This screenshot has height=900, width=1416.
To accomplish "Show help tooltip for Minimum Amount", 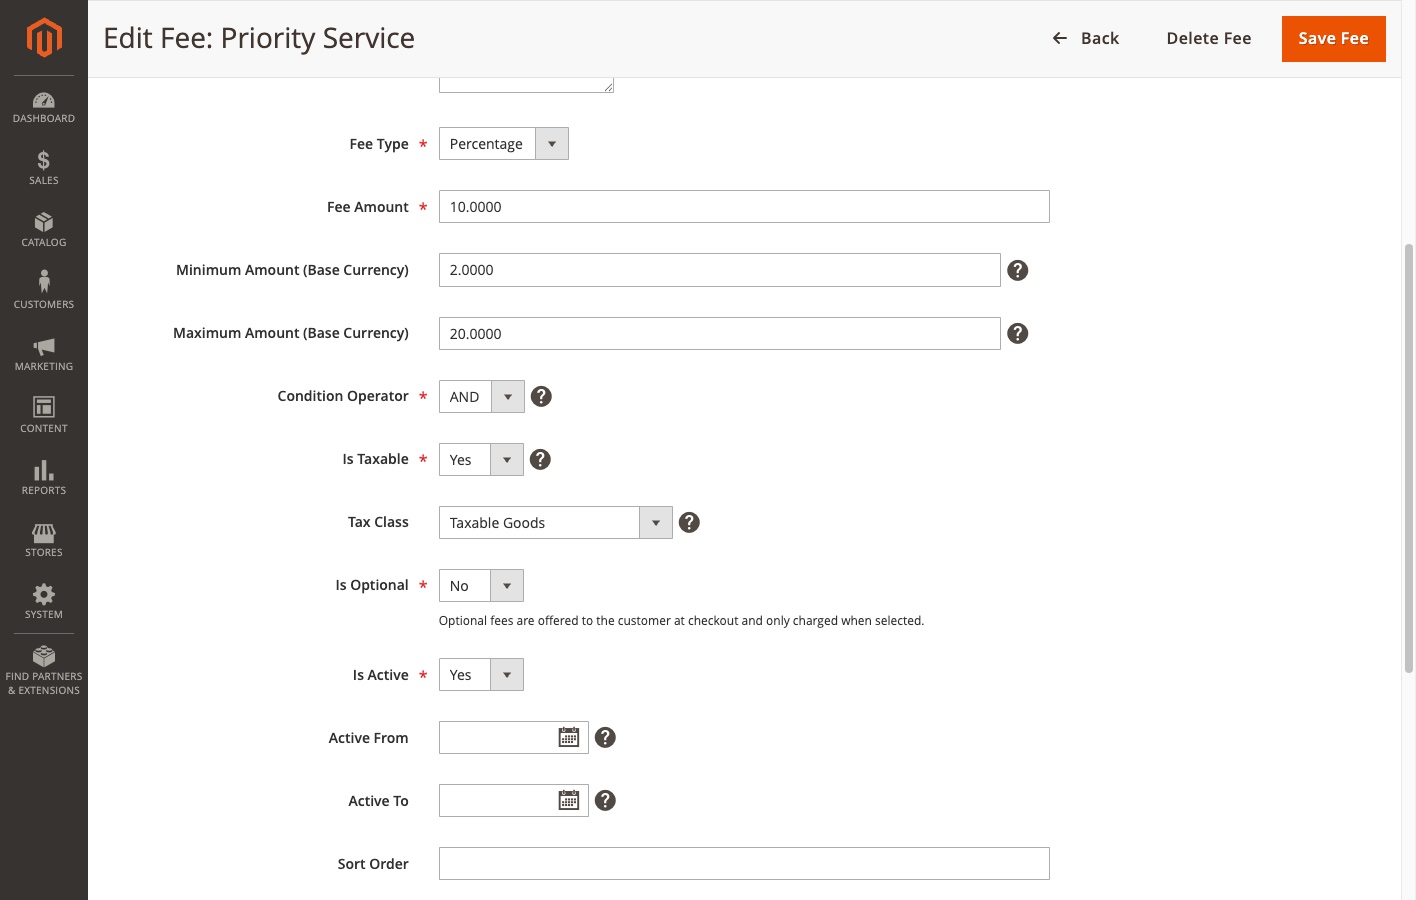I will click(1017, 270).
